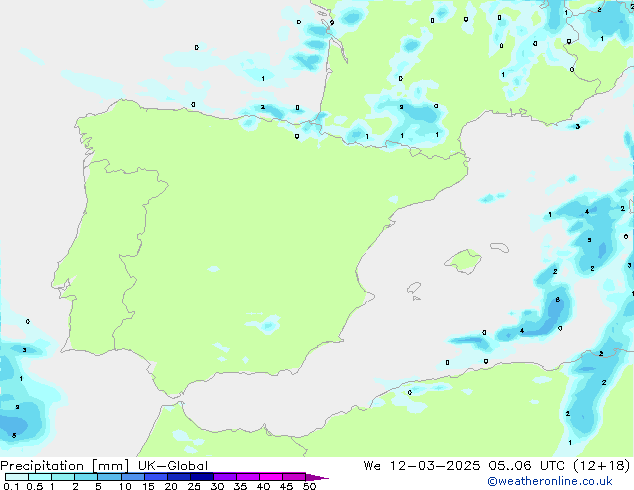Click the Menorca island outline
634x490 pixels.
pos(500,247)
